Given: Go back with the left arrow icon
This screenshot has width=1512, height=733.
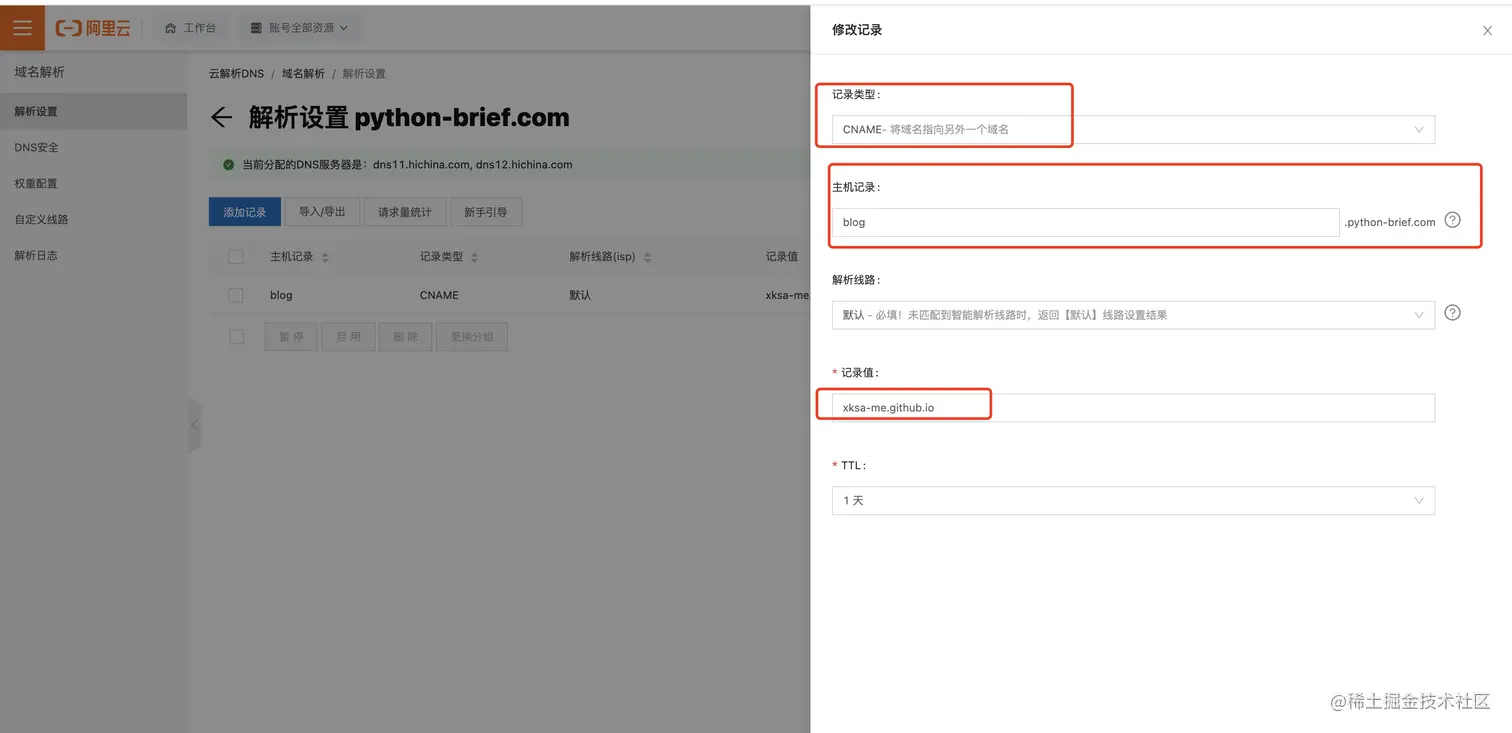Looking at the screenshot, I should [x=221, y=118].
